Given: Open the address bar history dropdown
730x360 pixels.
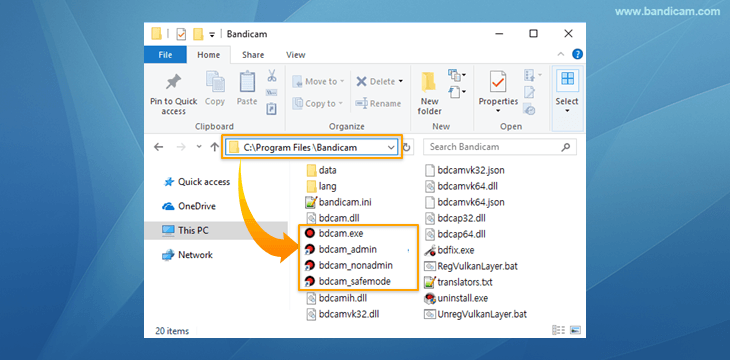Looking at the screenshot, I should point(390,147).
